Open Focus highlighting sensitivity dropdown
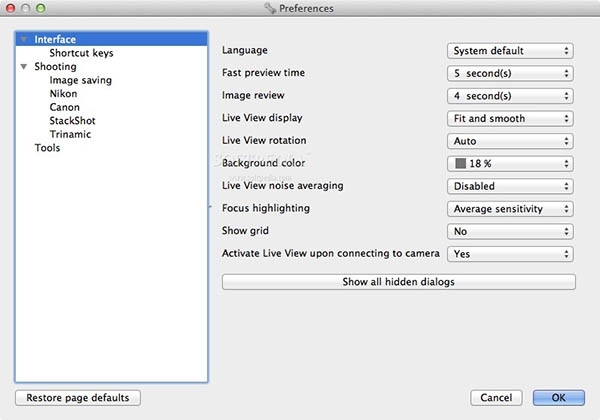 point(509,209)
